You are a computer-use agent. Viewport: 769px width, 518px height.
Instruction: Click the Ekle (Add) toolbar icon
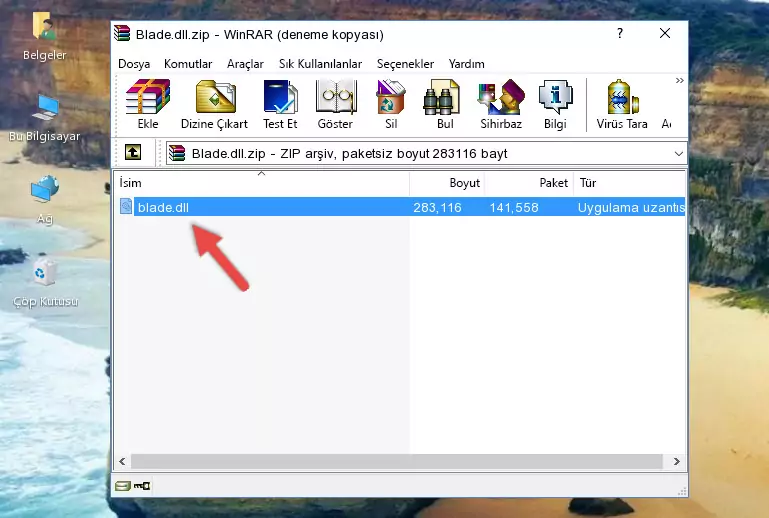[x=148, y=104]
